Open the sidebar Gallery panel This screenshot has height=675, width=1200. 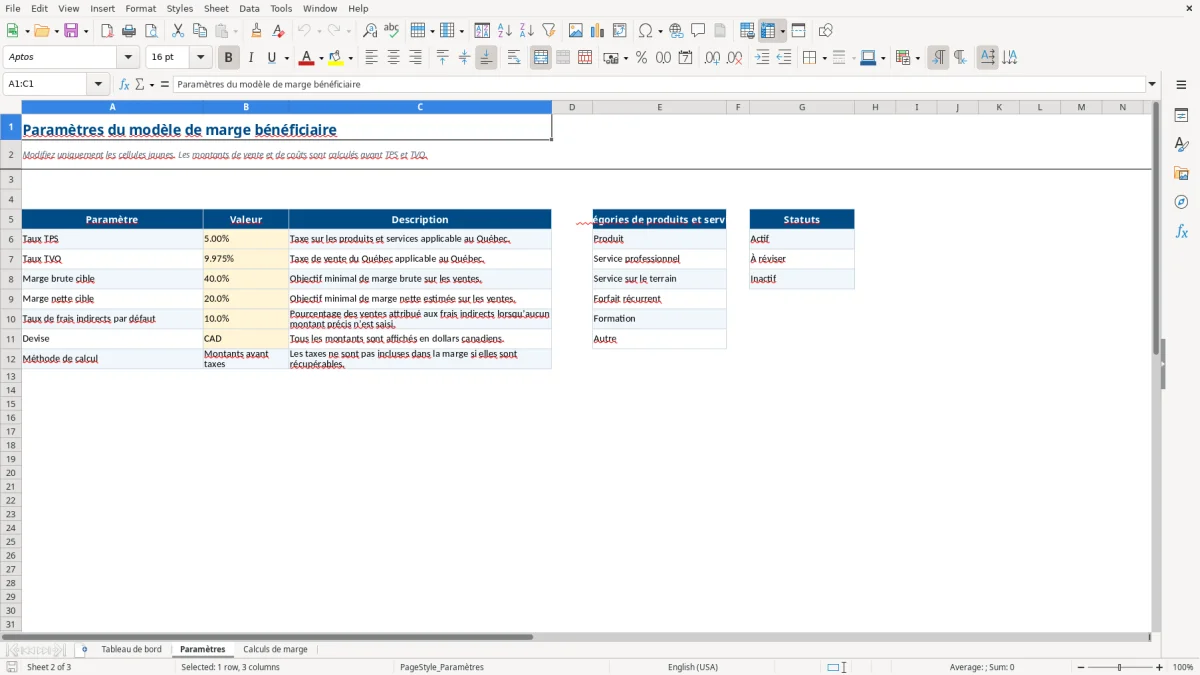point(1181,173)
